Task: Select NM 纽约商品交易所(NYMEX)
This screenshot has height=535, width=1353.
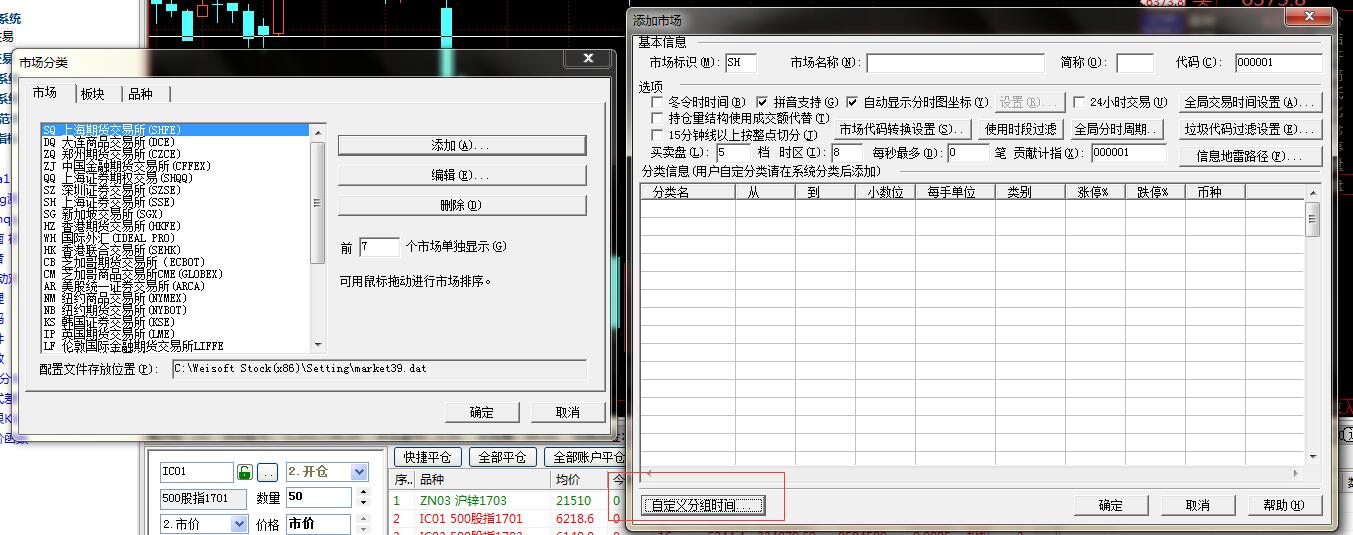Action: click(174, 298)
